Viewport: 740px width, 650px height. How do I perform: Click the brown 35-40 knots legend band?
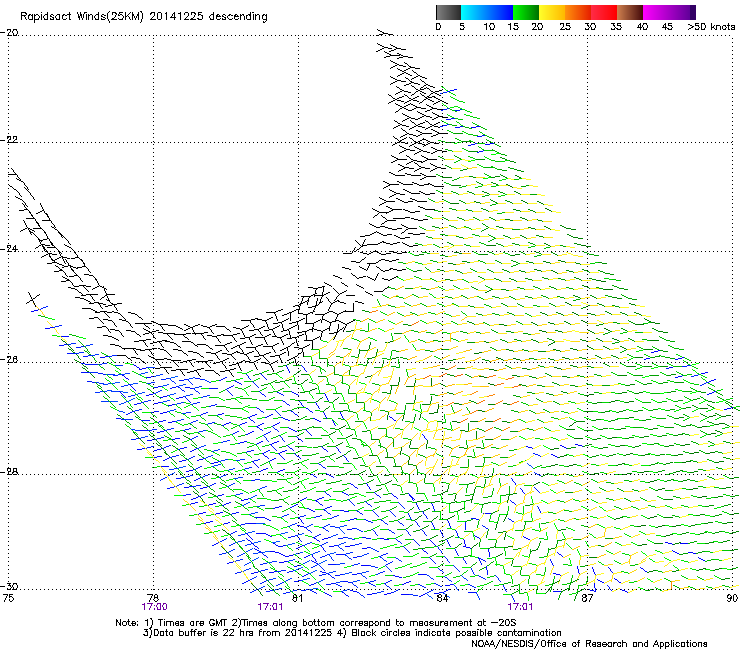click(x=630, y=12)
